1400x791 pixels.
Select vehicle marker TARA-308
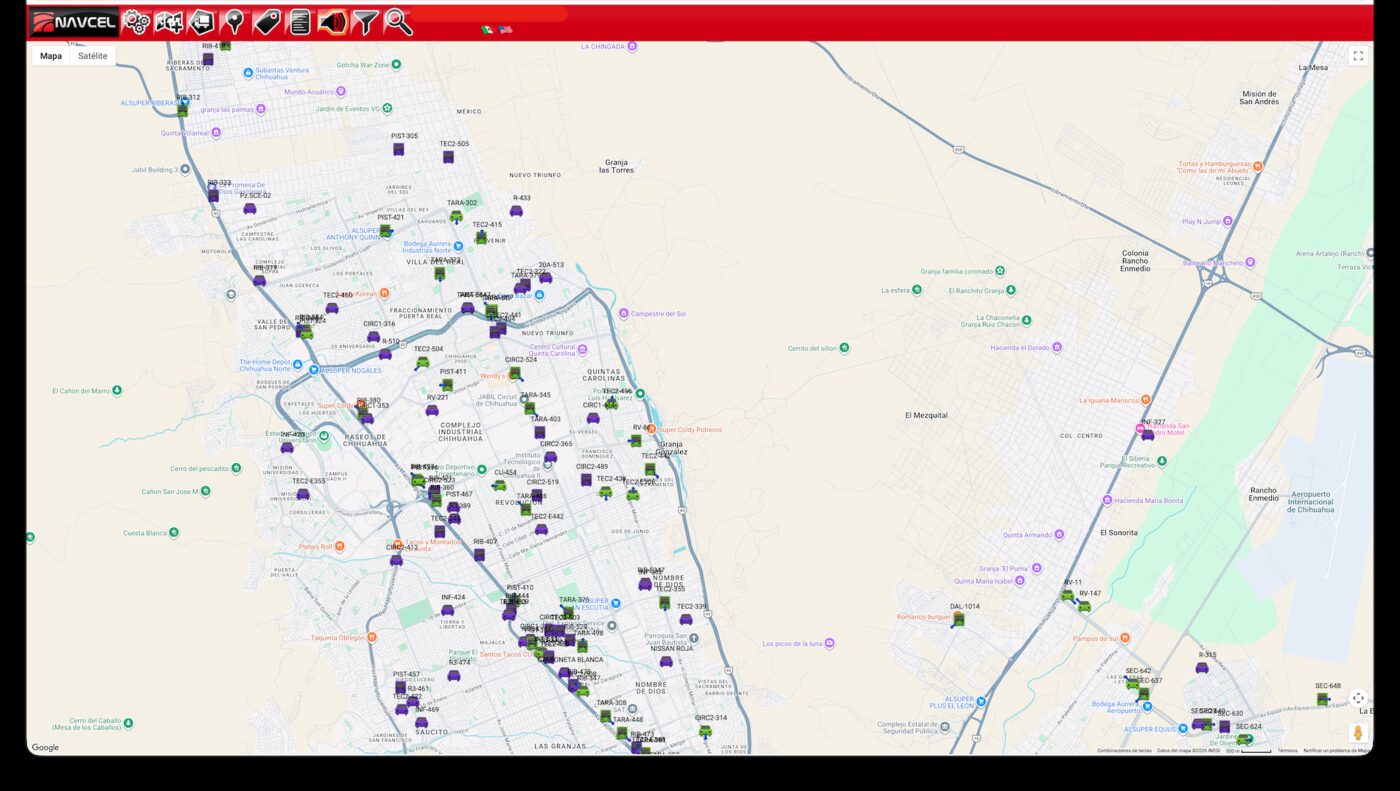(606, 716)
